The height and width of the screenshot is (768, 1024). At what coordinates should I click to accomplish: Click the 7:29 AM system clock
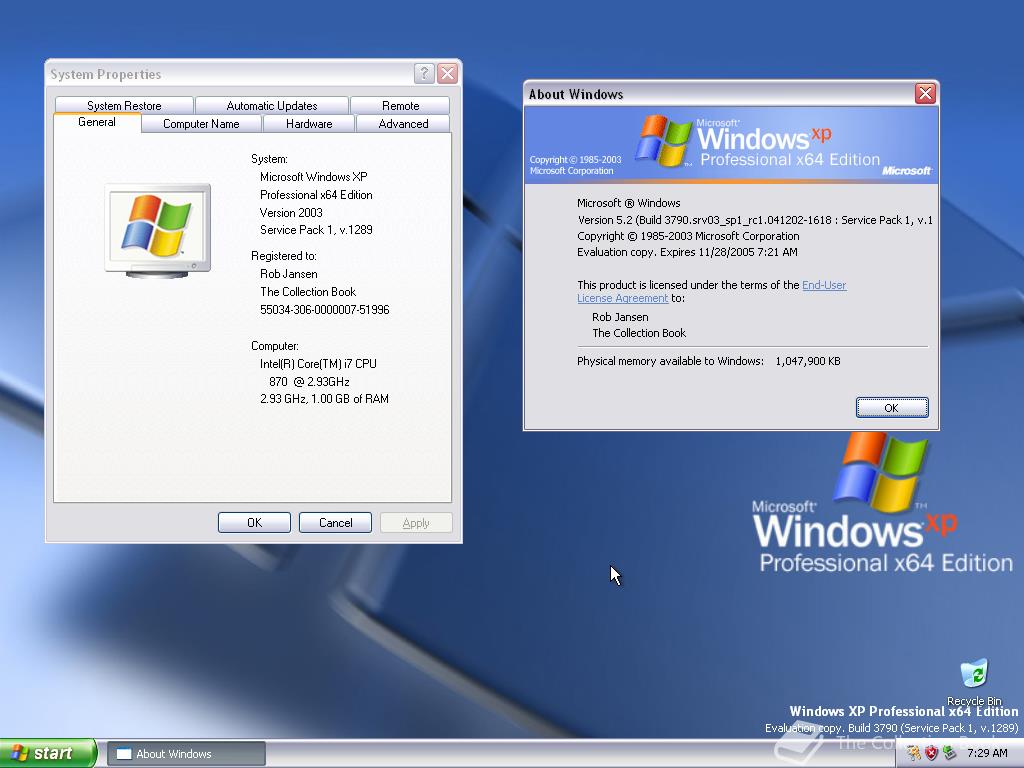click(987, 753)
